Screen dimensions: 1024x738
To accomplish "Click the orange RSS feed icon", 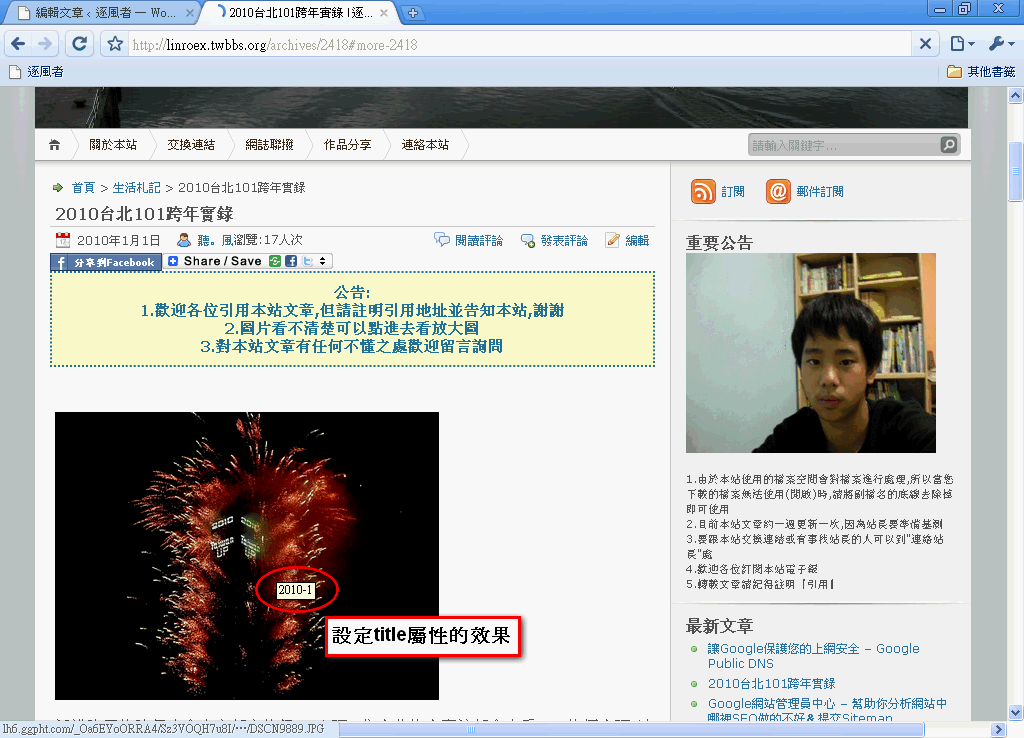I will pos(703,191).
